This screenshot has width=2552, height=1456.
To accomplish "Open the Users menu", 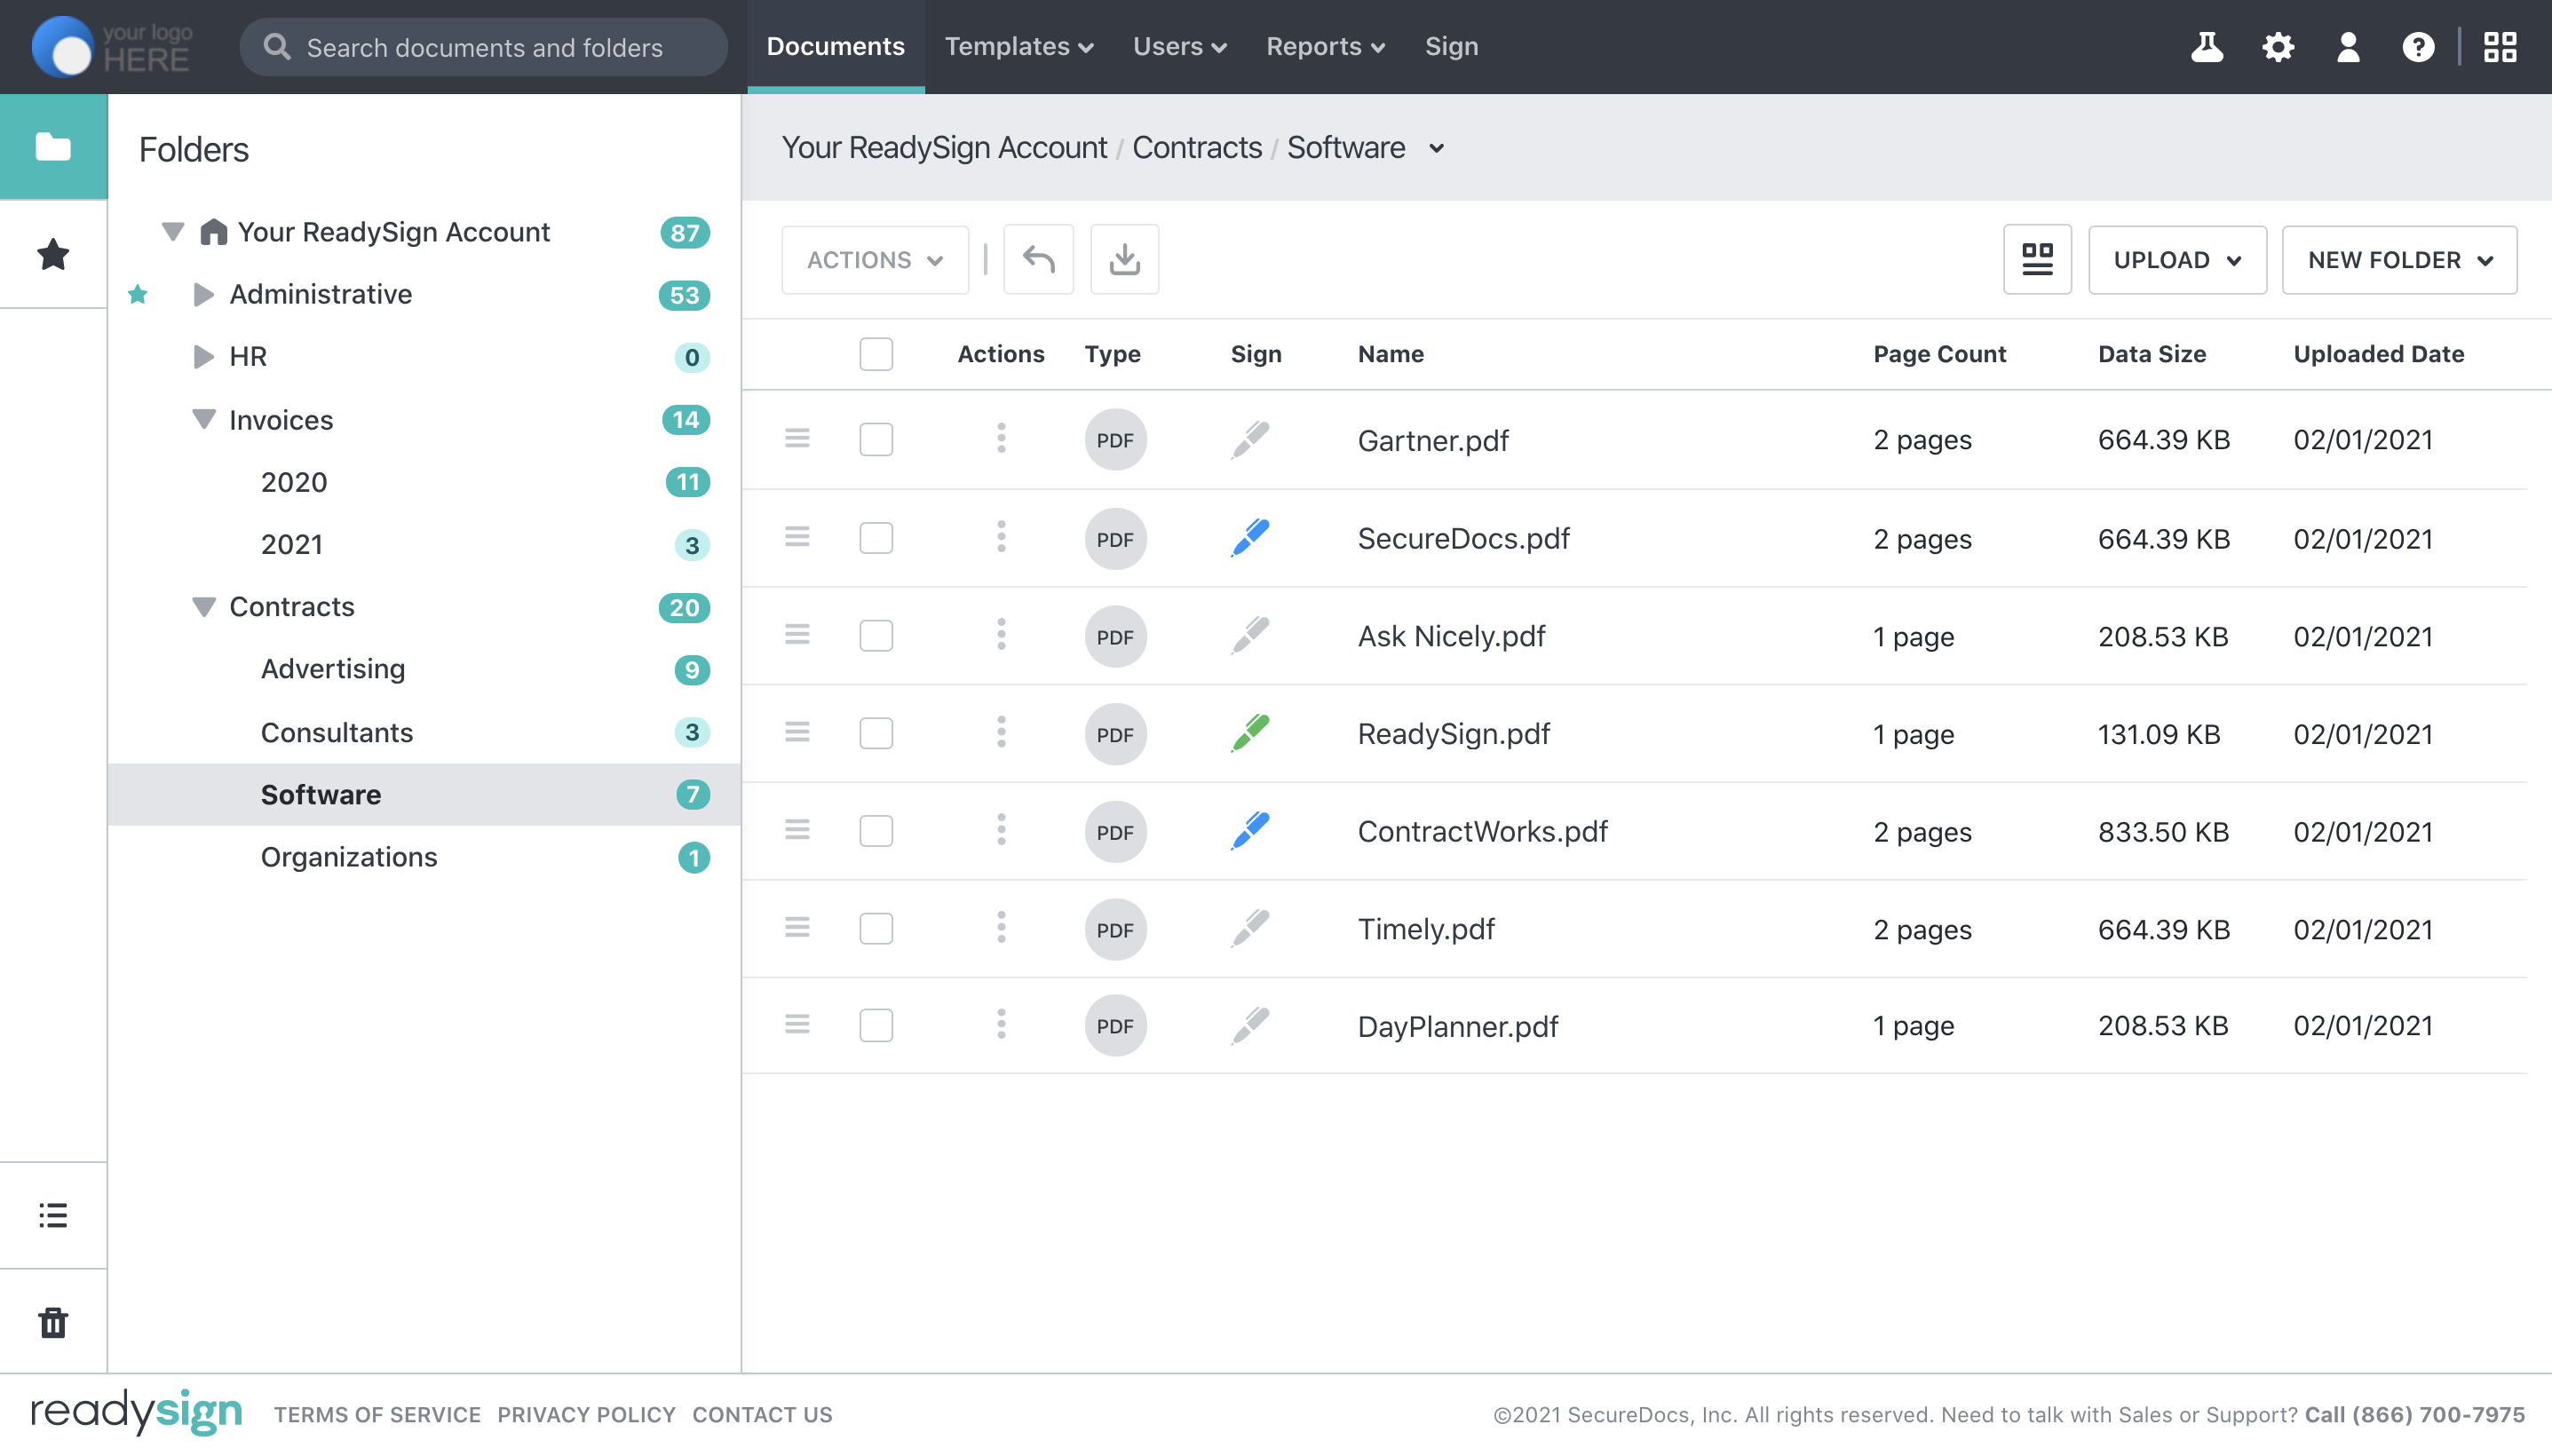I will 1179,47.
